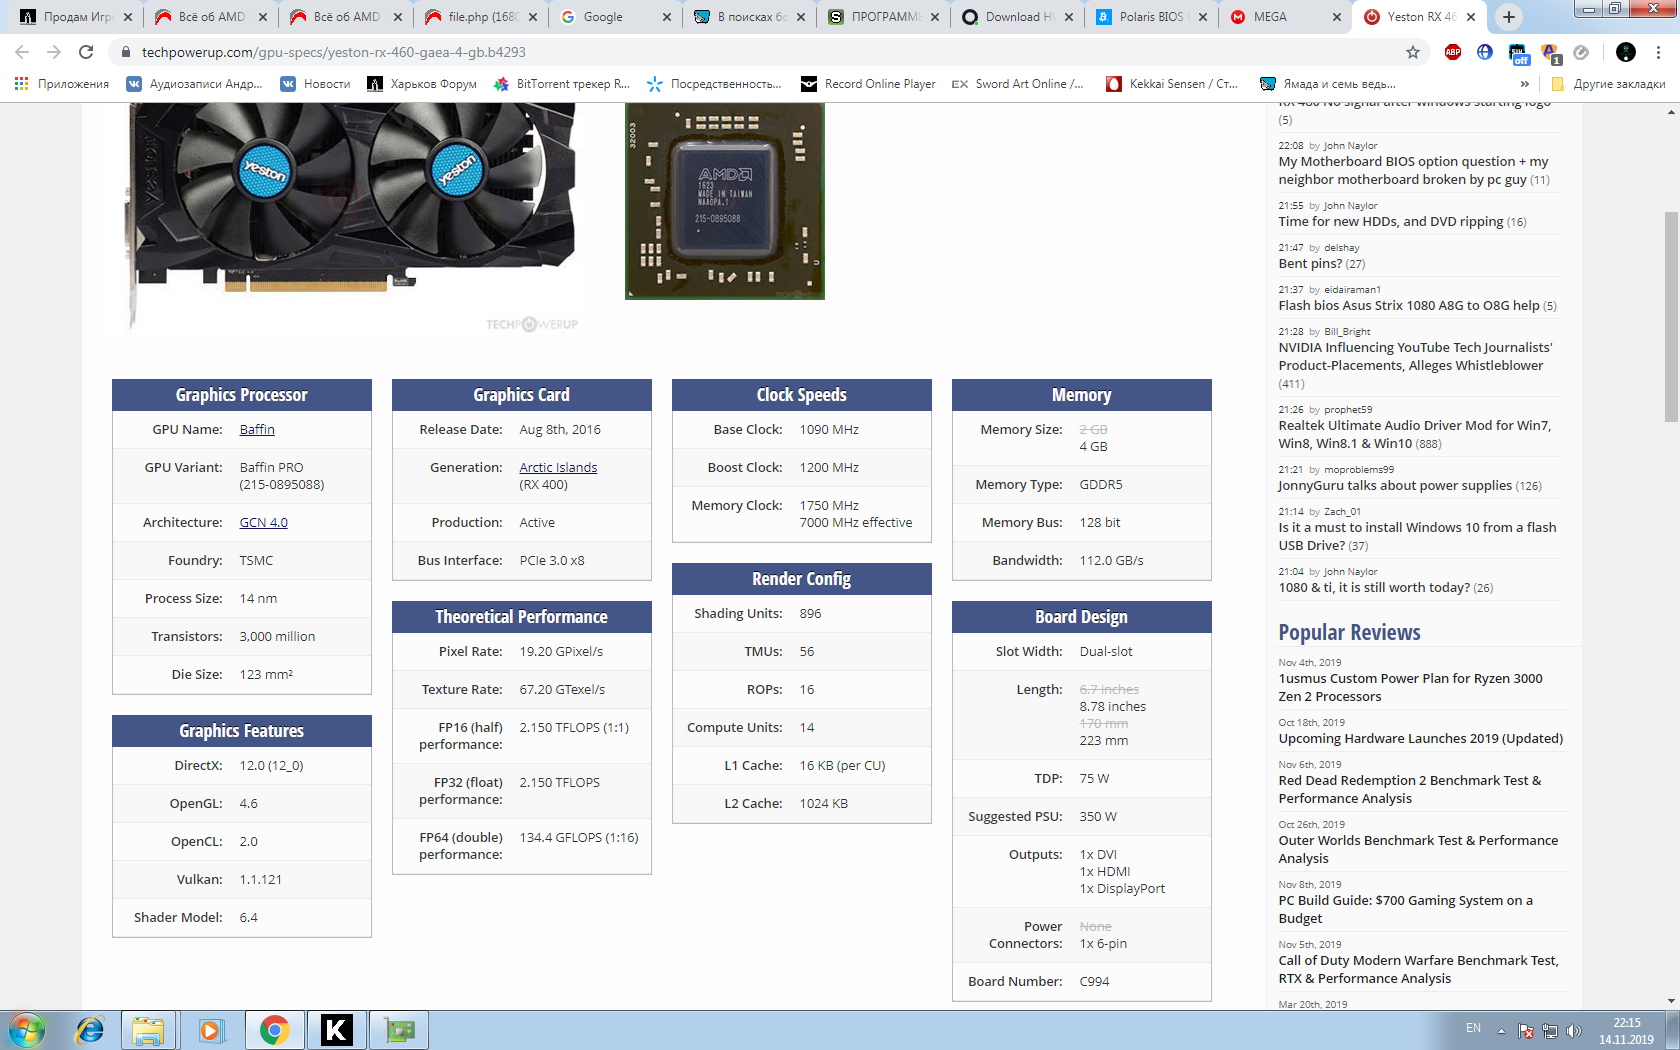The image size is (1680, 1050).
Task: Select the 112.0 GB/s bandwidth value
Action: click(x=1111, y=561)
